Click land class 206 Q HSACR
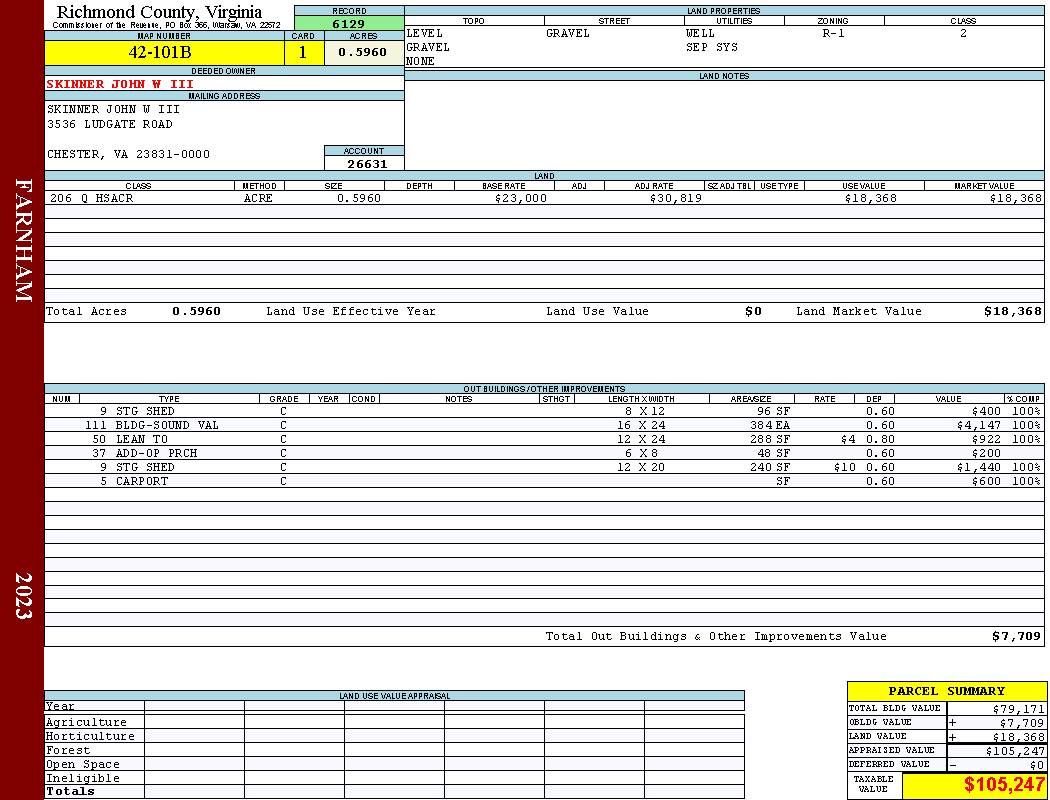1050x800 pixels. click(x=92, y=198)
